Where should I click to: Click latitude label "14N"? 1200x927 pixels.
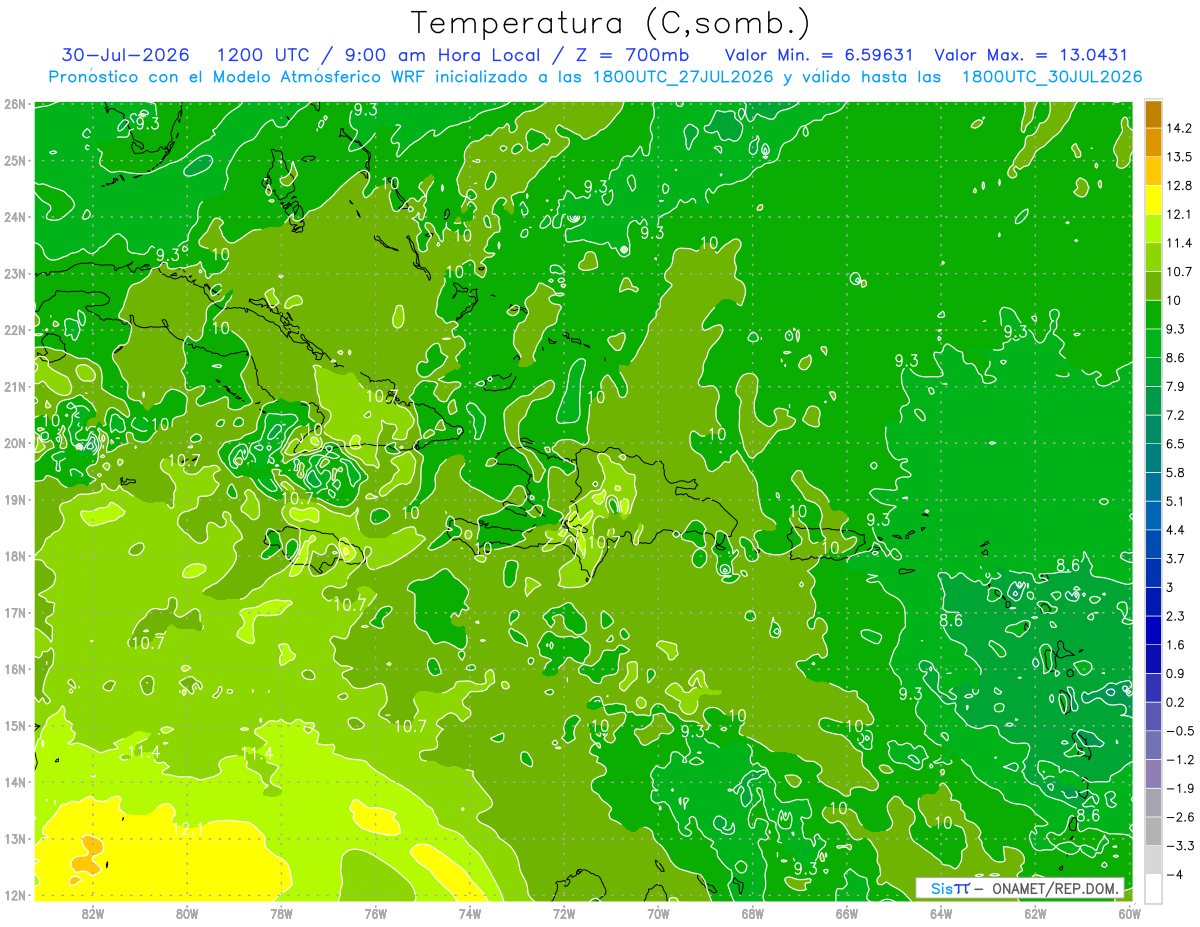(x=14, y=782)
